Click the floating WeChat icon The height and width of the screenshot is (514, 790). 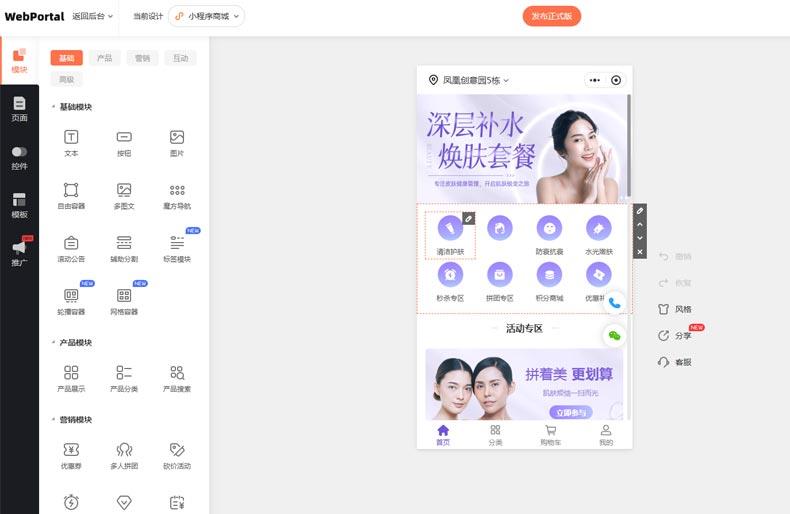[x=614, y=335]
